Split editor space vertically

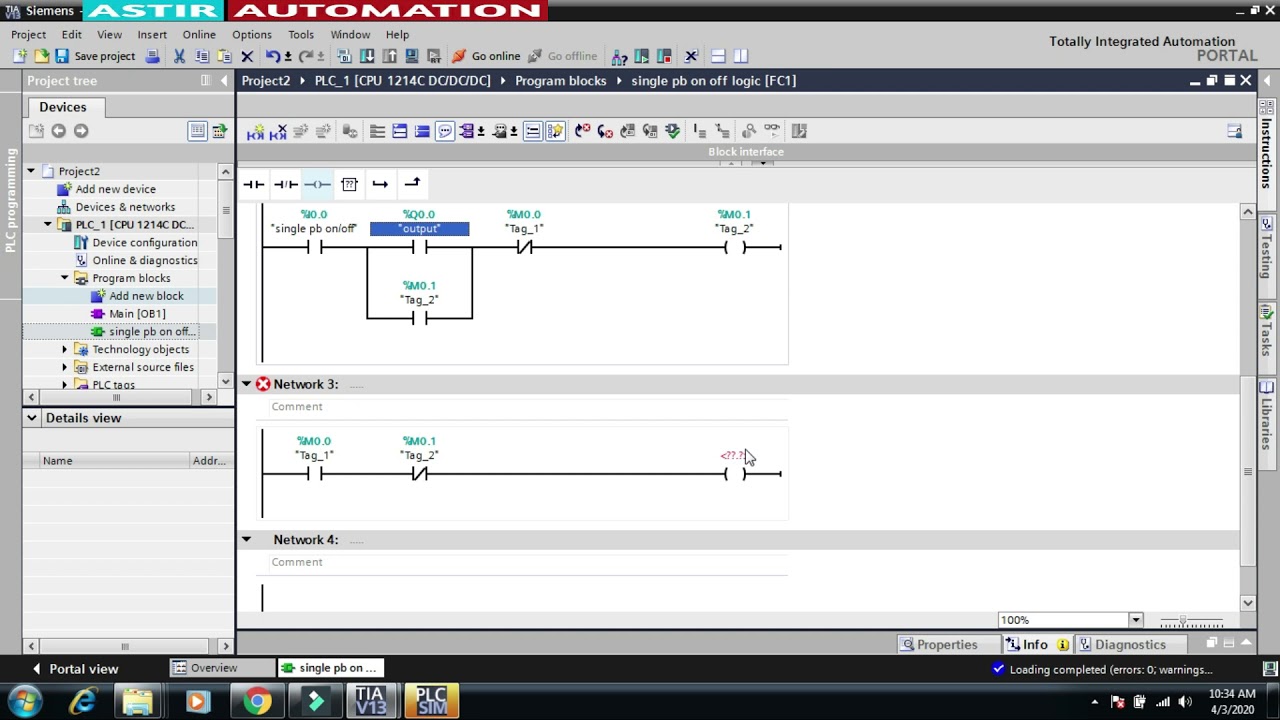[x=741, y=56]
